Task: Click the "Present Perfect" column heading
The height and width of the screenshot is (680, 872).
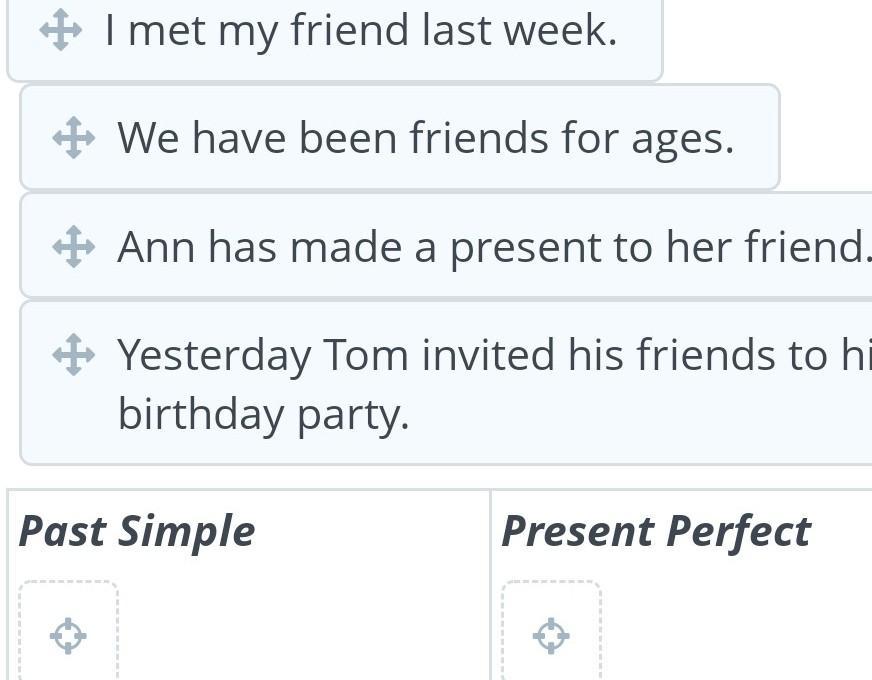Action: click(655, 531)
